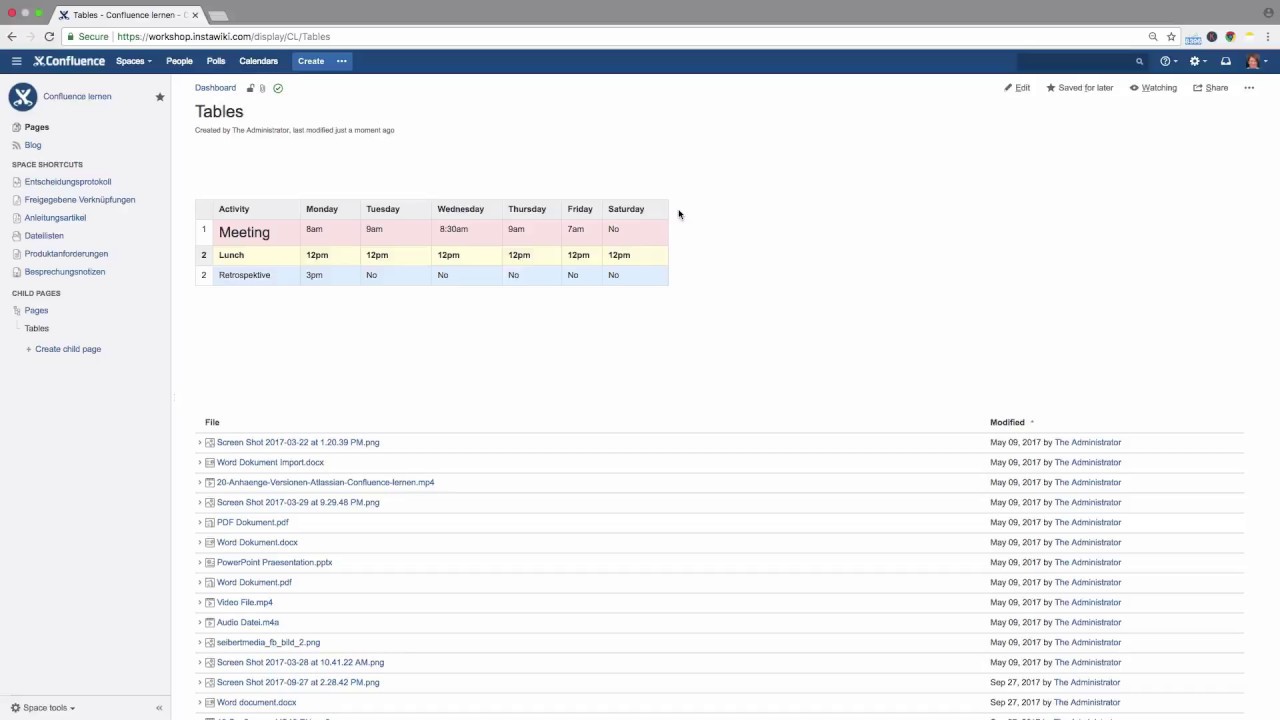1280x720 pixels.
Task: Open Confluence search
Action: pos(1139,61)
